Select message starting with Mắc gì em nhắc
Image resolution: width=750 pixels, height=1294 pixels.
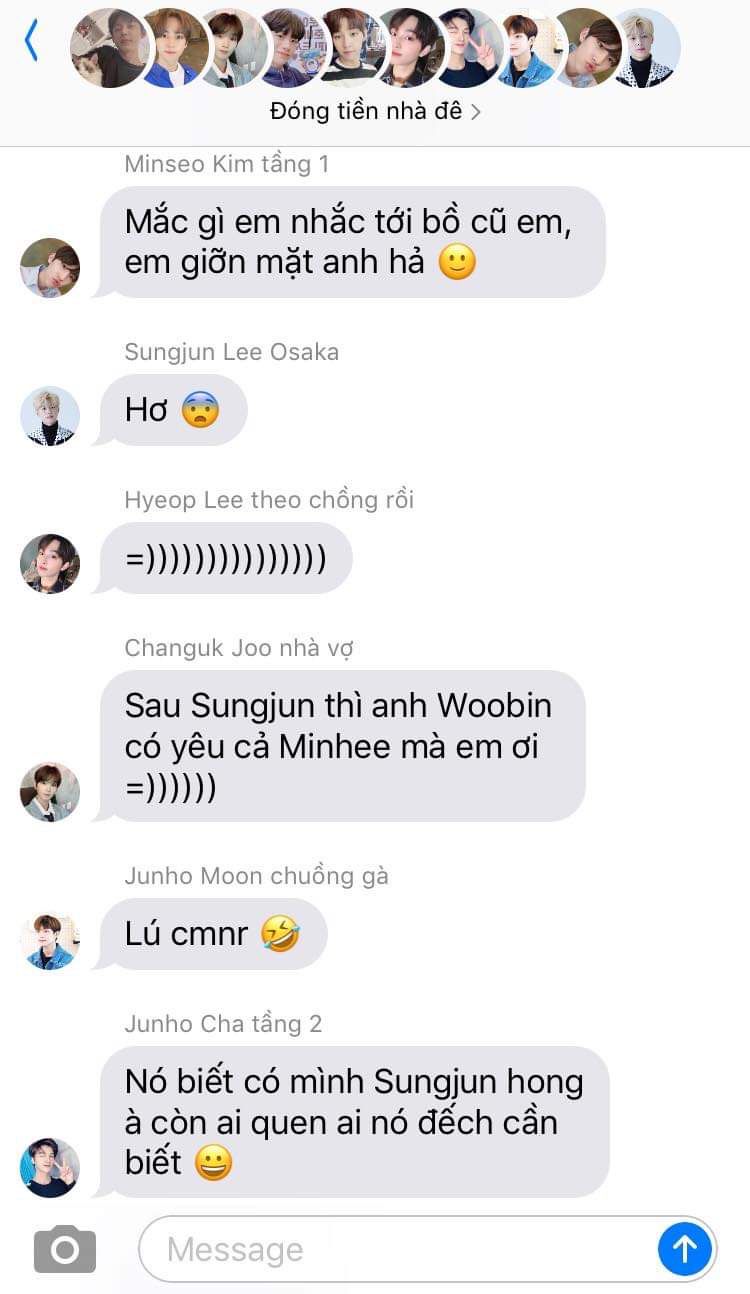coord(350,242)
